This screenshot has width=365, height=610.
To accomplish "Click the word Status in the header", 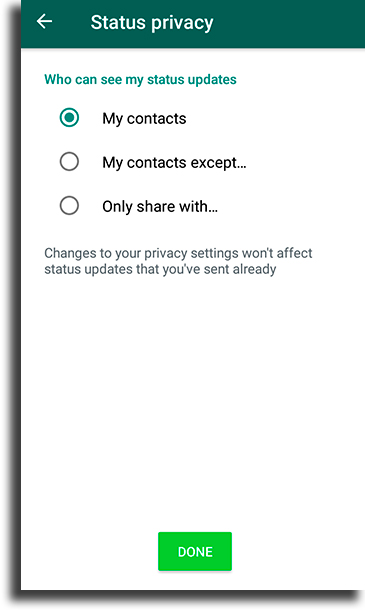I will pyautogui.click(x=119, y=22).
